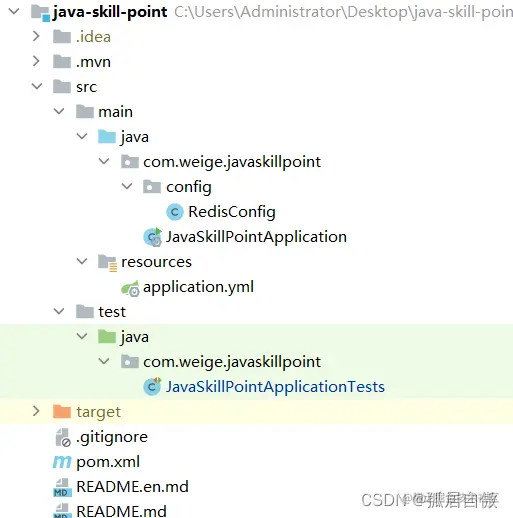Click the blue java sources root icon
Screen dimensions: 513x518
pyautogui.click(x=107, y=137)
